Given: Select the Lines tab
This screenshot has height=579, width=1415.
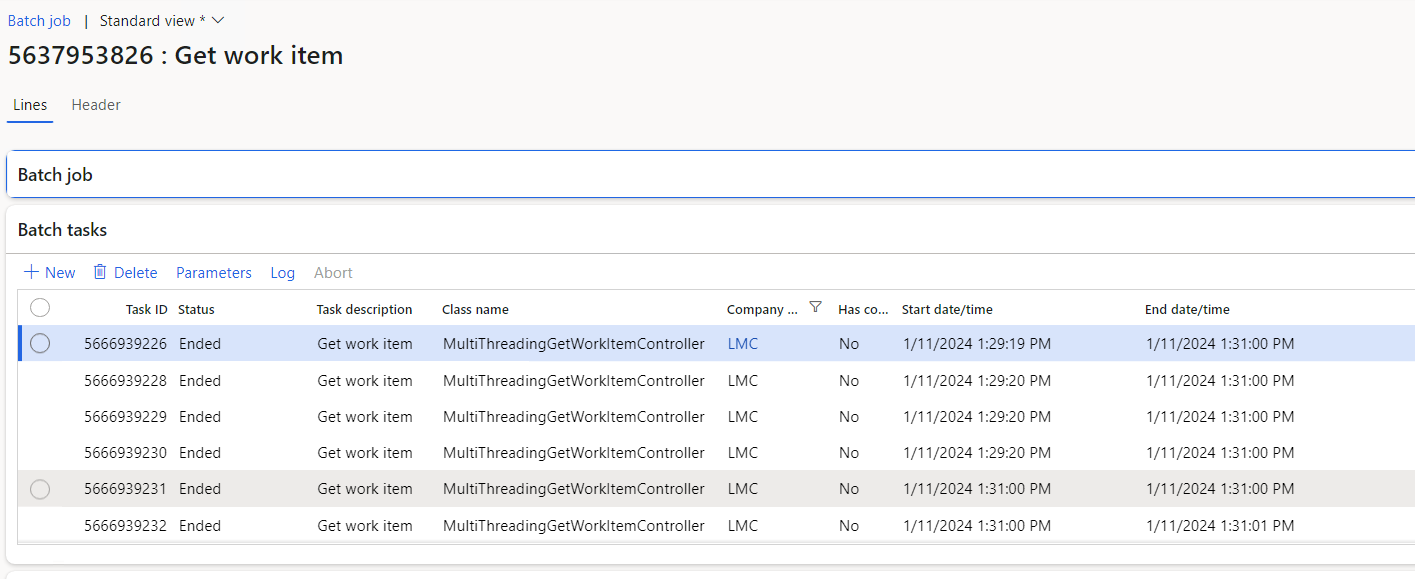Looking at the screenshot, I should tap(29, 104).
